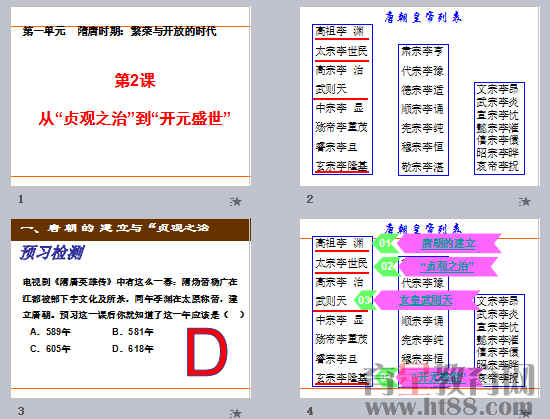Screen dimensions: 550x419
Task: Click the big red D answer letter
Action: pyautogui.click(x=207, y=352)
